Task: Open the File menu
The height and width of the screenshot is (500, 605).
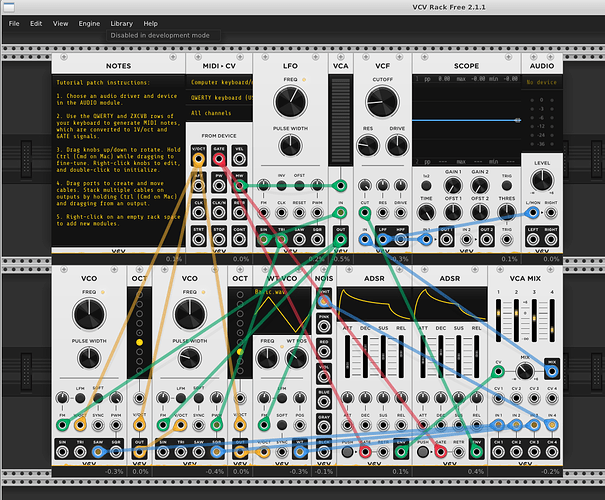Action: coord(14,24)
